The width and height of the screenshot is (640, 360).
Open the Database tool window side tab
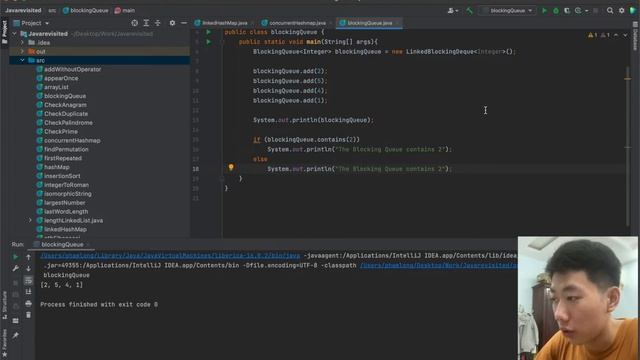tap(636, 36)
